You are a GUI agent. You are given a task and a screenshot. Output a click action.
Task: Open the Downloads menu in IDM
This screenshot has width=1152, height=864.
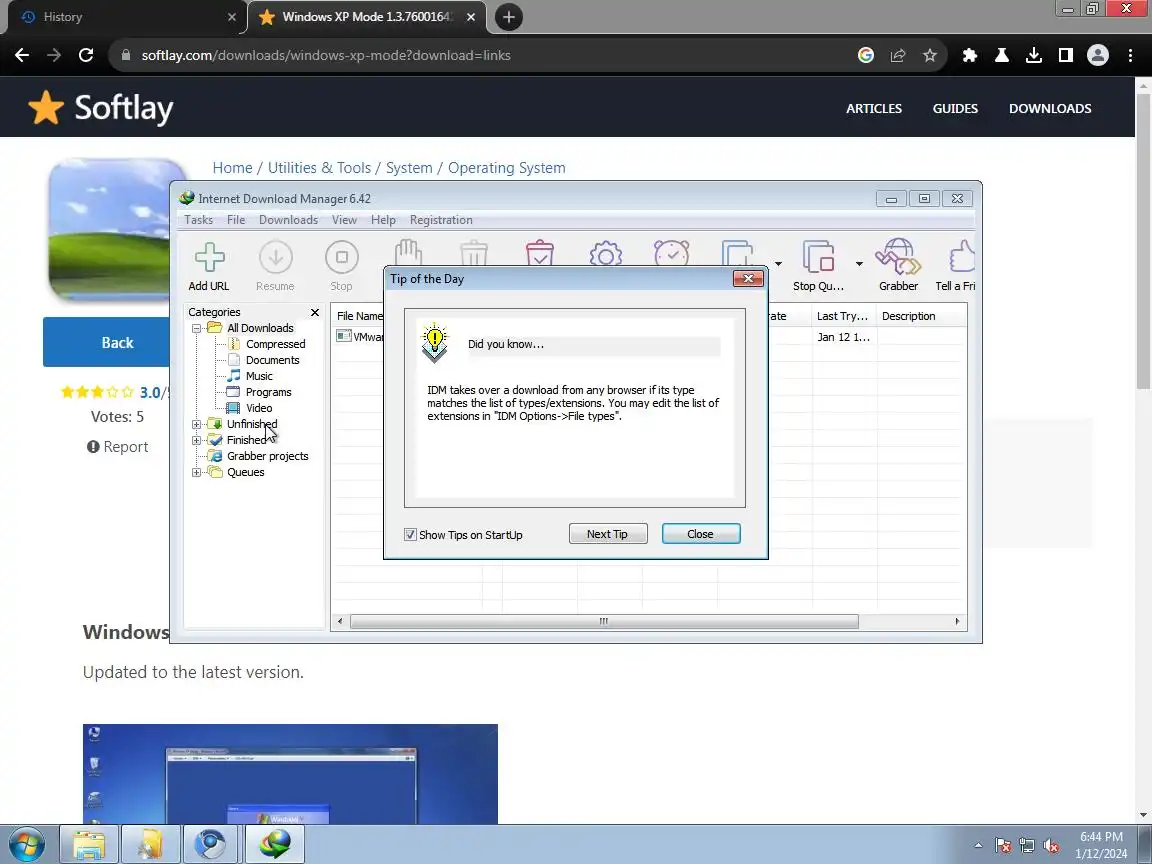tap(288, 220)
